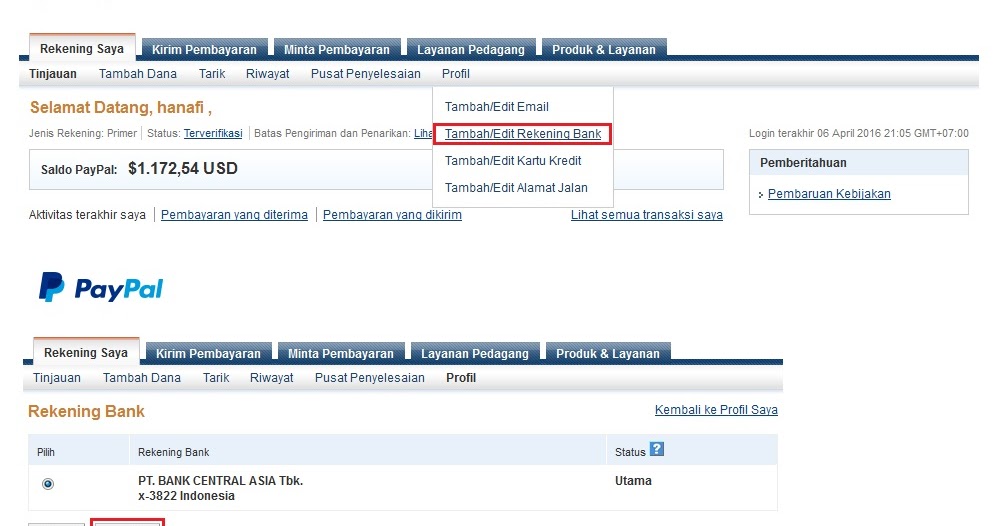
Task: Open Layanan Pedagang tab on the Rekening Bank page
Action: [x=474, y=353]
